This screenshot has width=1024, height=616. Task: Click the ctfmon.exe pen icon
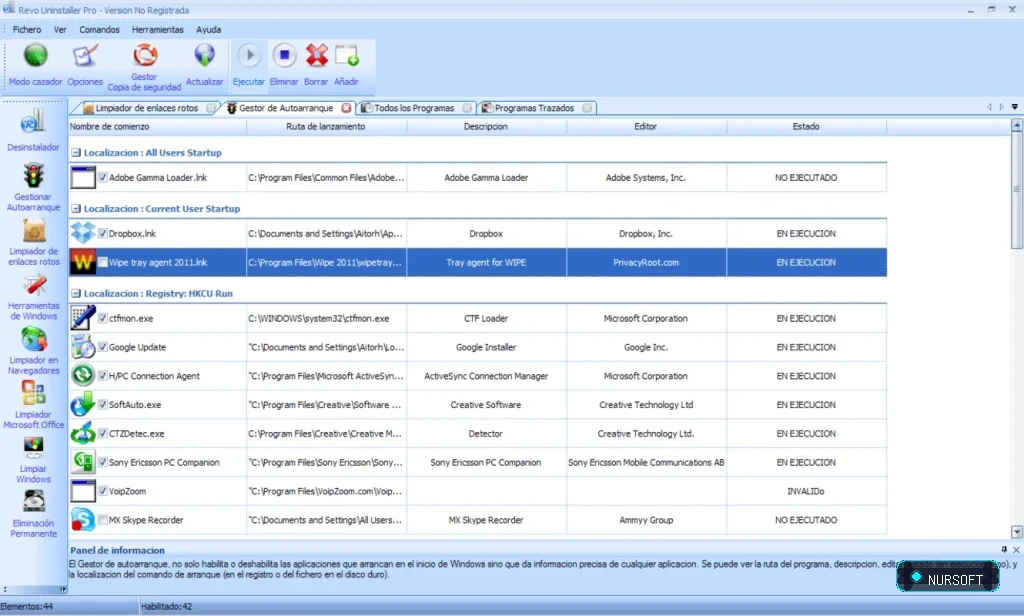click(x=83, y=318)
